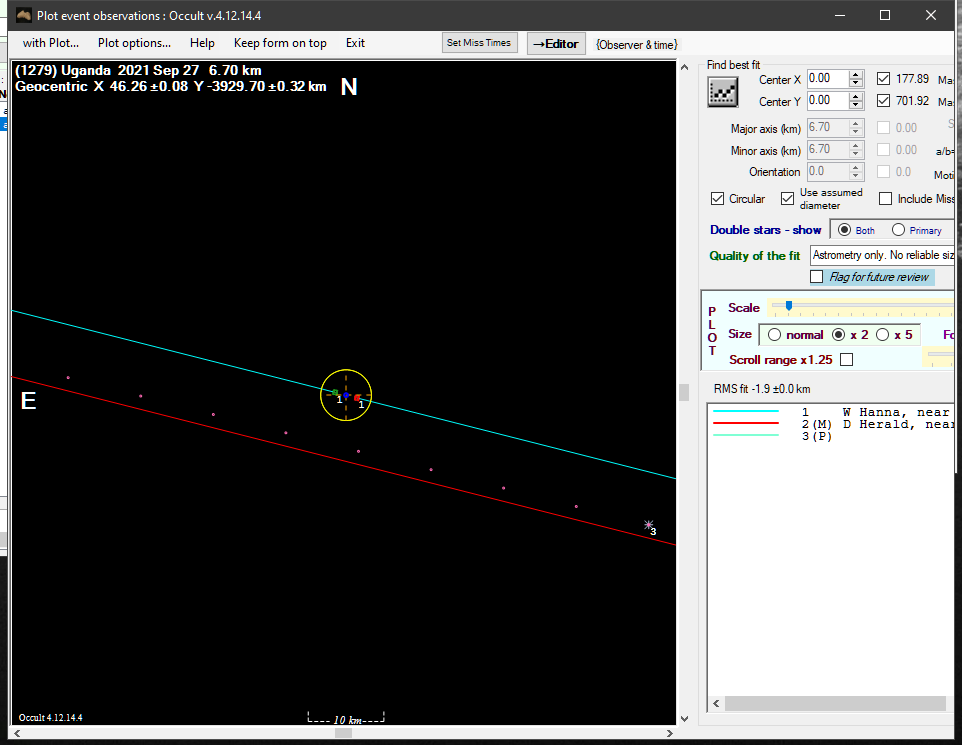Image resolution: width=962 pixels, height=747 pixels.
Task: Open the 'Plot options...' menu
Action: (x=134, y=43)
